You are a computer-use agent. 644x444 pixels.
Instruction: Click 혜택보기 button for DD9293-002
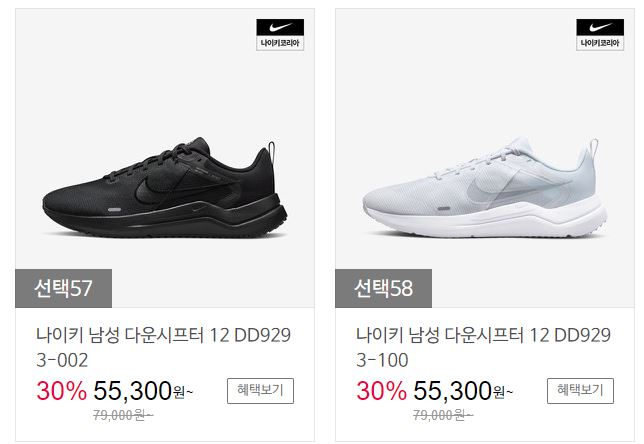260,391
